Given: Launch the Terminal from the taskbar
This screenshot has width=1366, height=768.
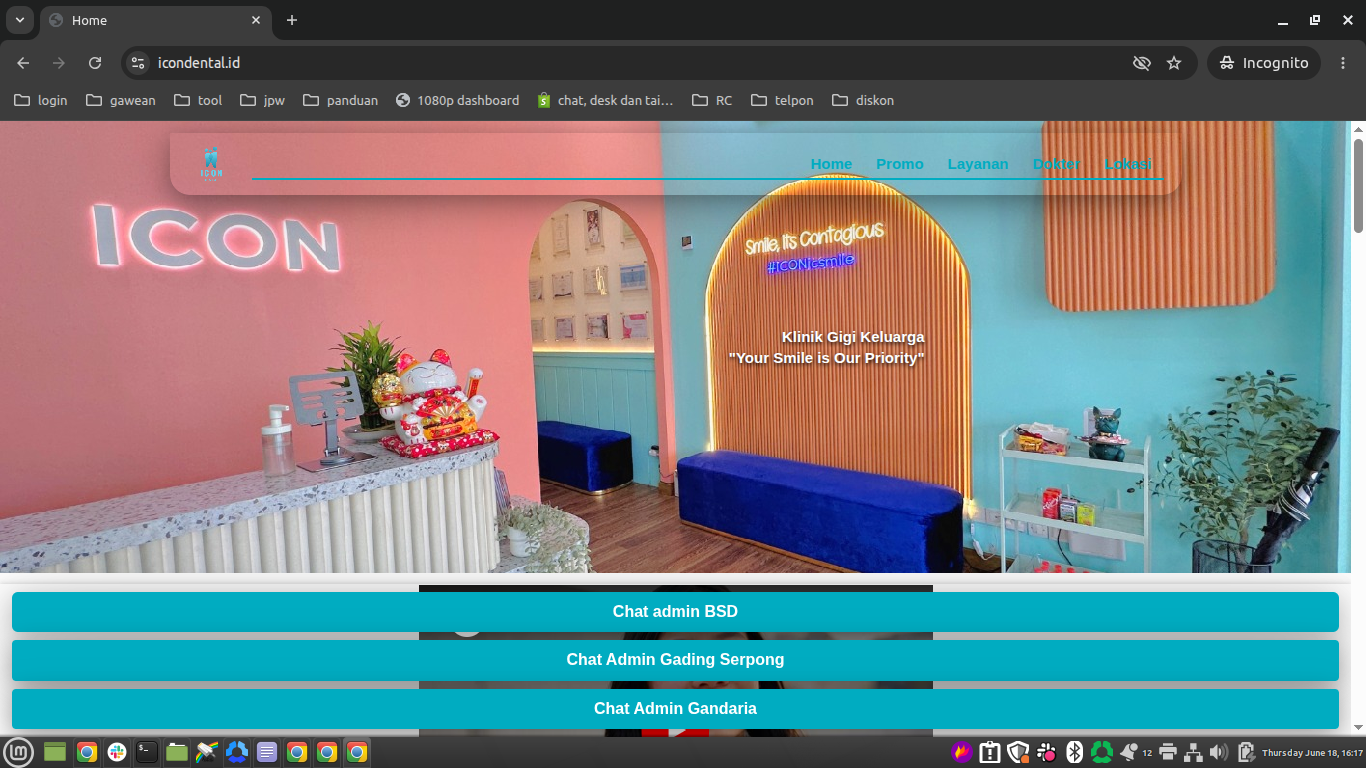Looking at the screenshot, I should pyautogui.click(x=147, y=752).
